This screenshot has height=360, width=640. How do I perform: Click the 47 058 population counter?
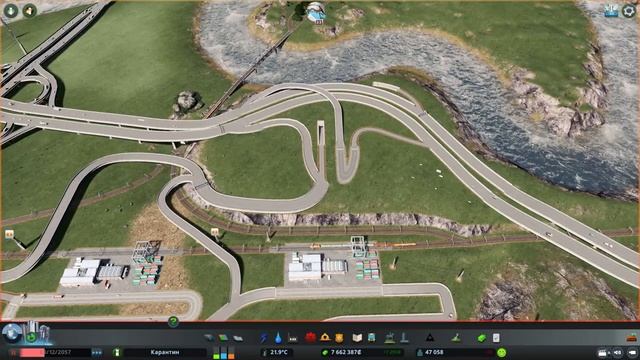(434, 352)
